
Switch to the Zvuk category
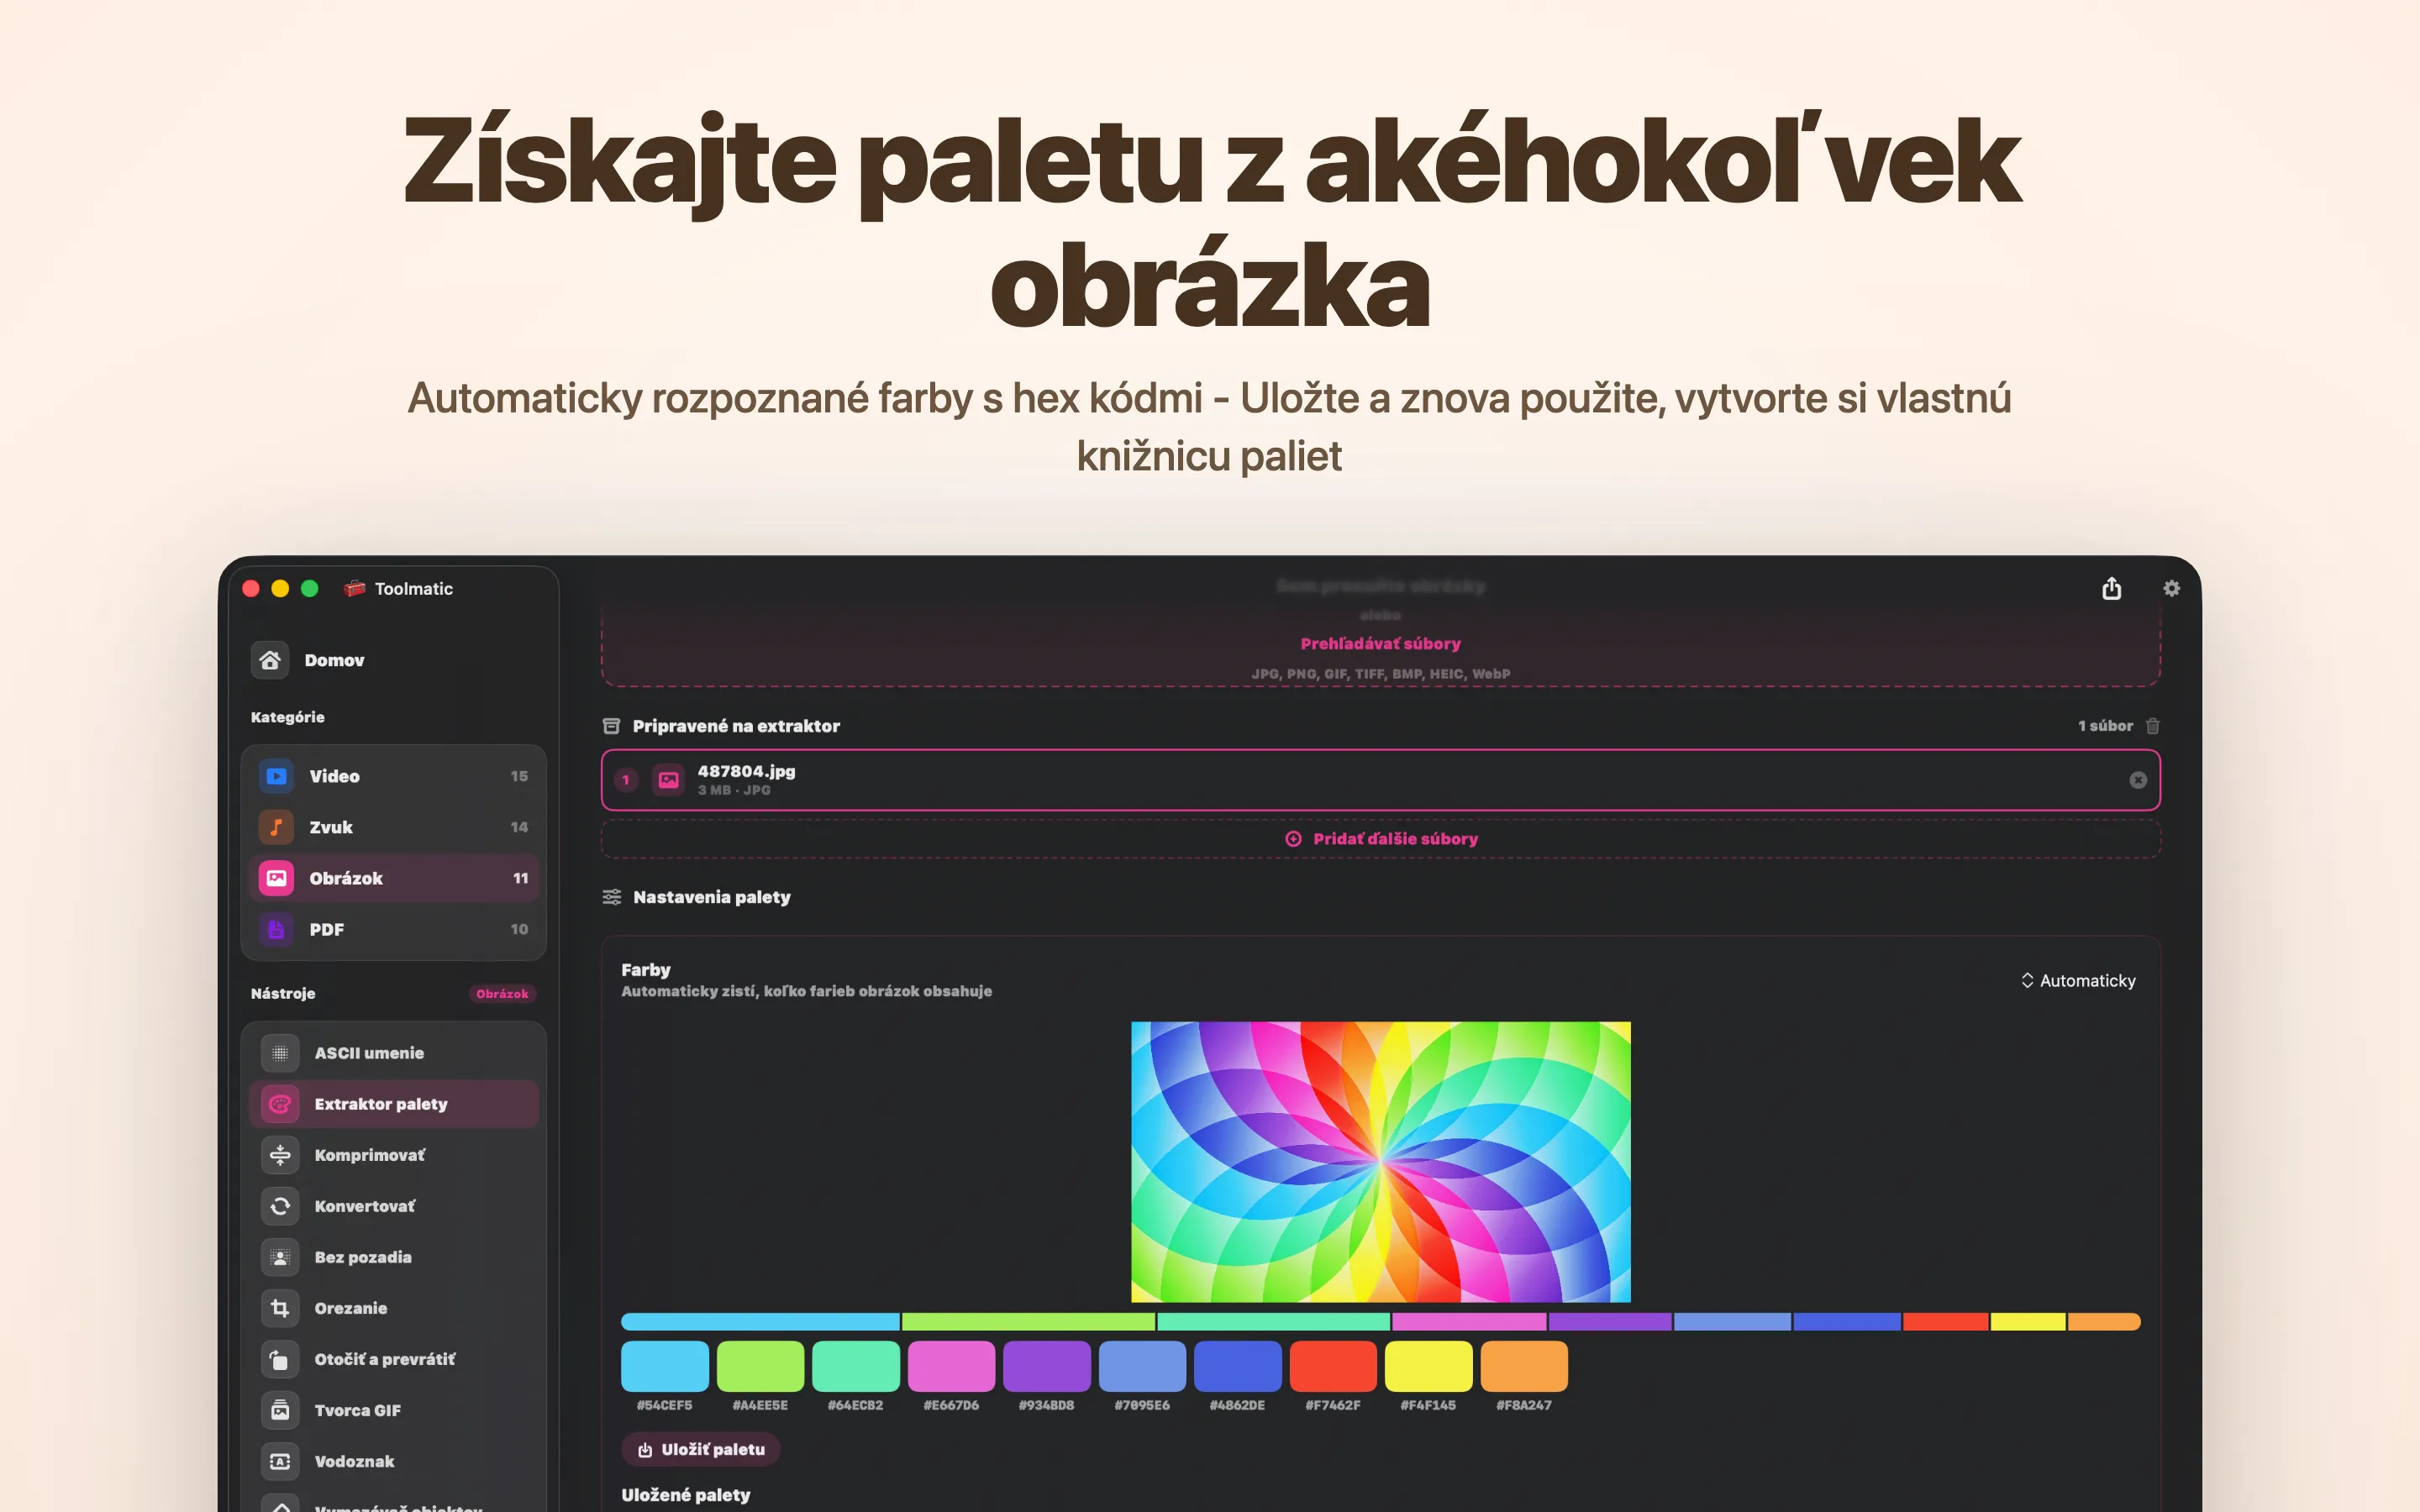[x=394, y=827]
